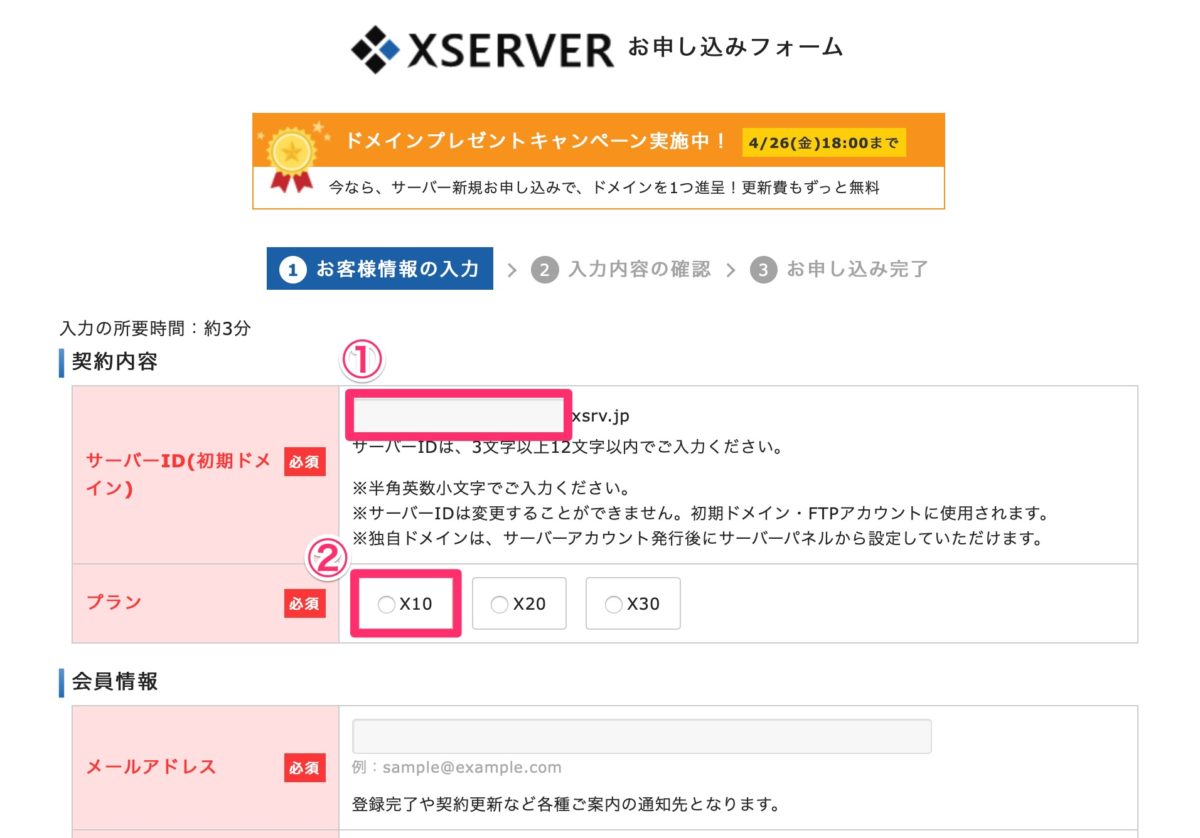Click the 4/26(金)18:00まで deadline badge
The image size is (1200, 838).
[x=823, y=143]
